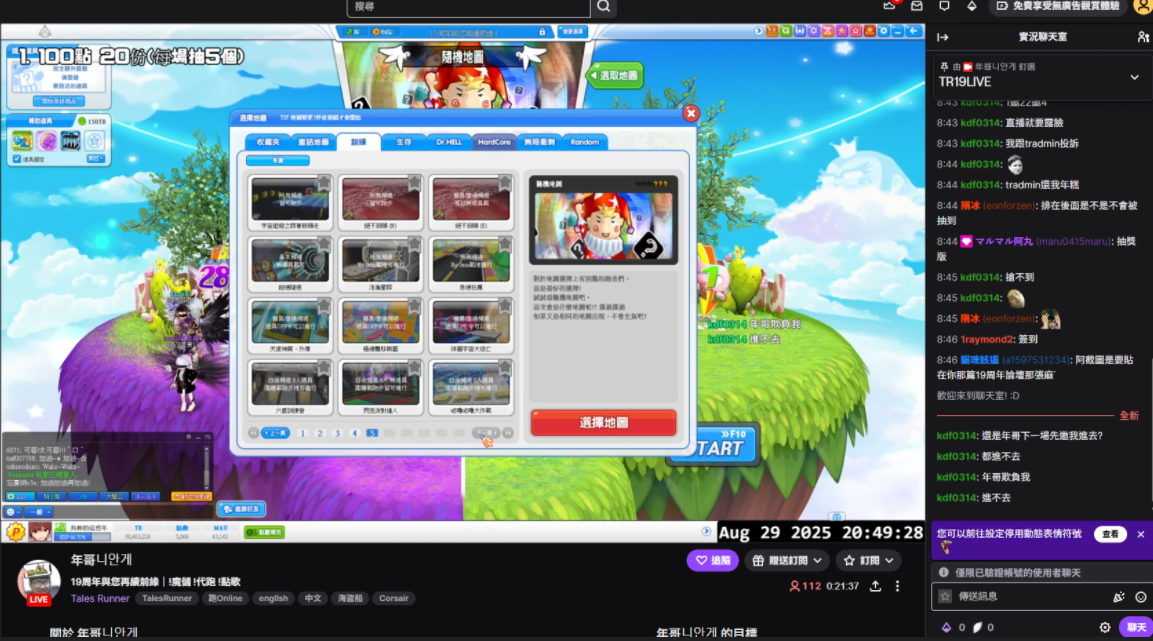Screen dimensions: 1153x641
Task: Open chat settings gear icon
Action: pyautogui.click(x=1105, y=627)
